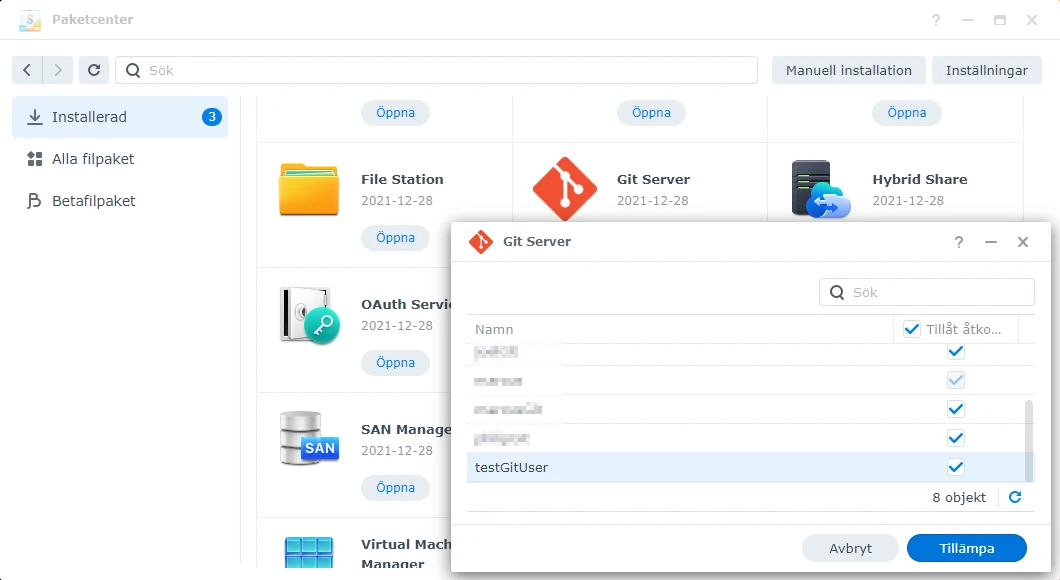Uncheck the first user's access checkbox
The image size is (1060, 580).
pyautogui.click(x=955, y=351)
